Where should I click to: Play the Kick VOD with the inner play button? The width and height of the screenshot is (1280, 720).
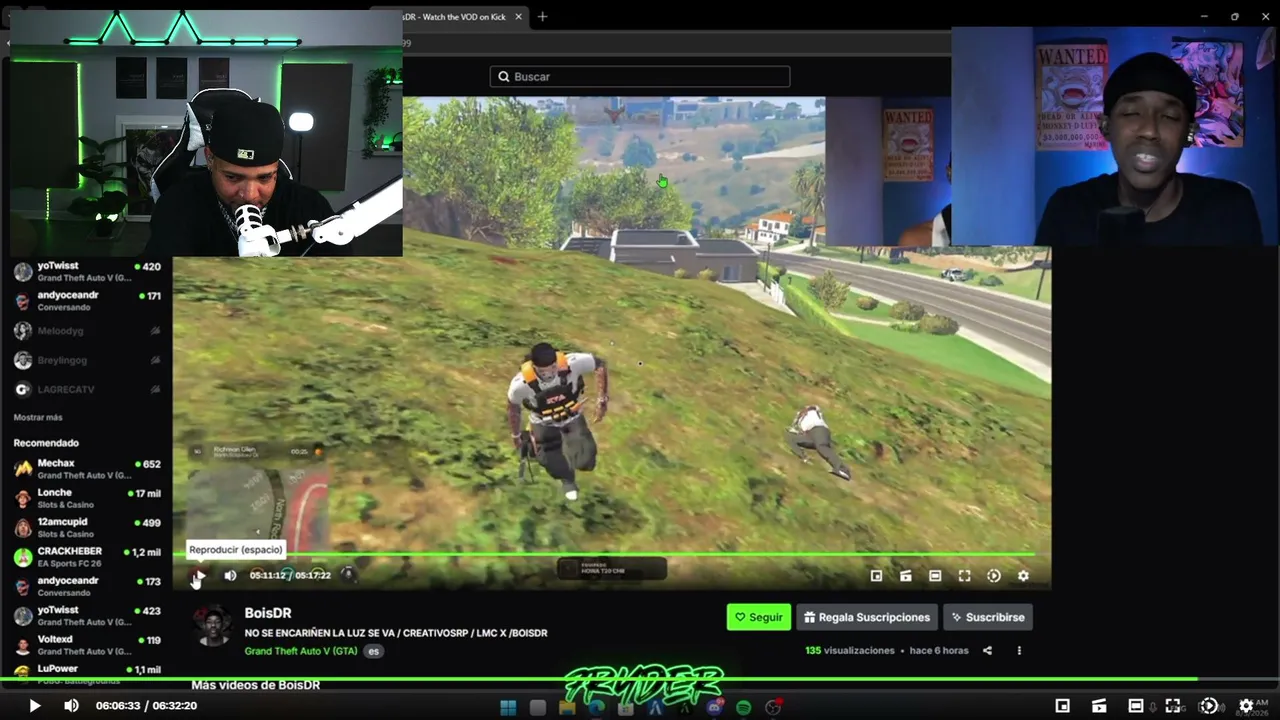[x=198, y=575]
